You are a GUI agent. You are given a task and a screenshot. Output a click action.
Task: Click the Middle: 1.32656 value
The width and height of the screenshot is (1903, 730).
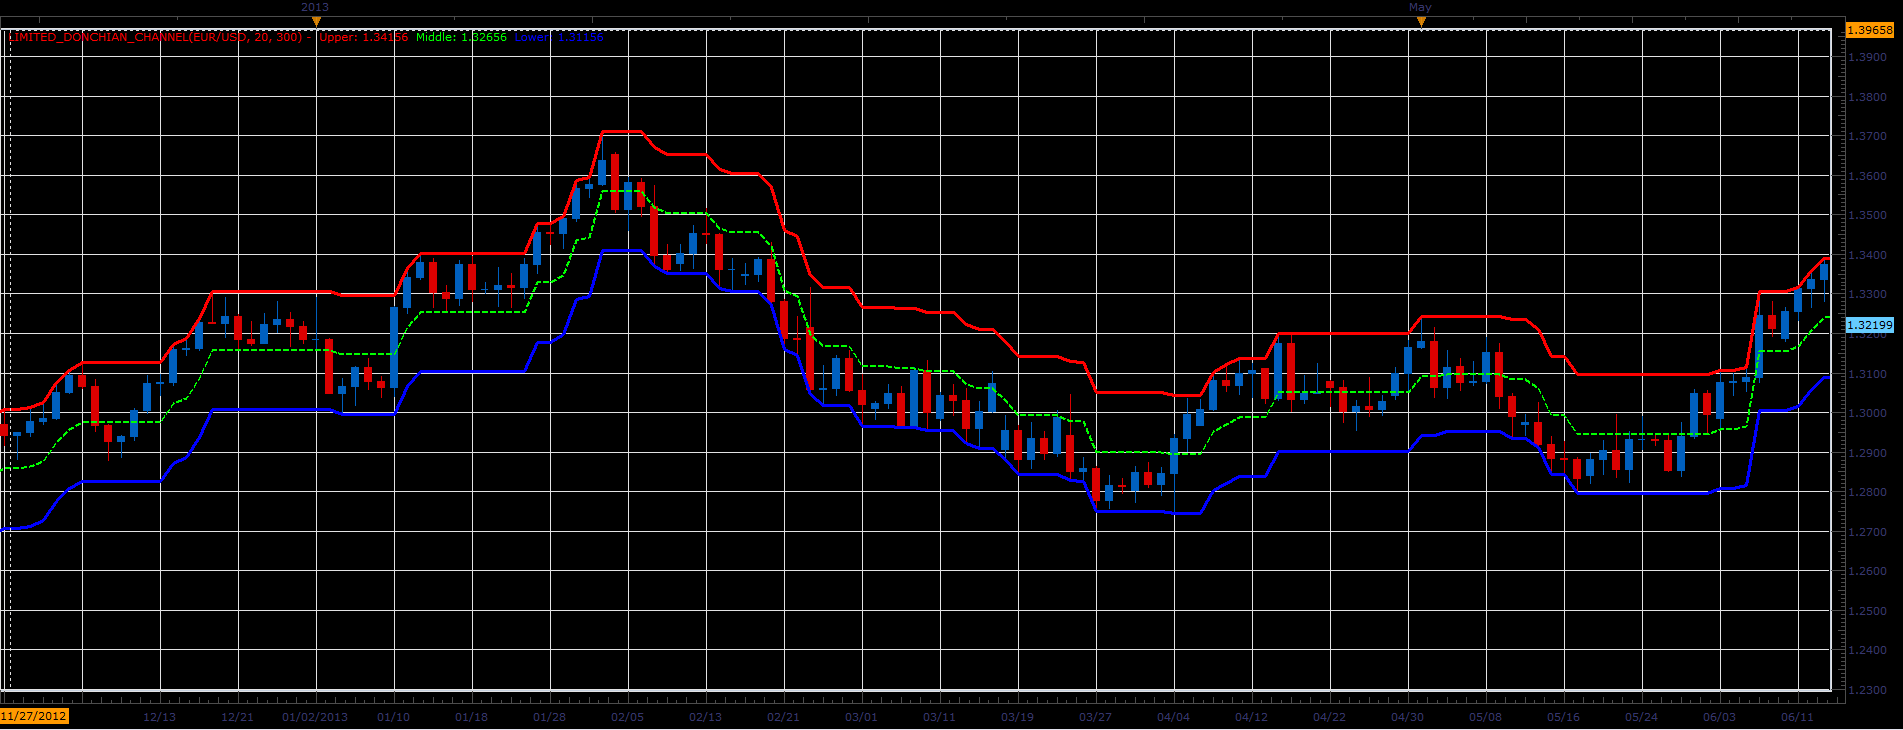click(461, 37)
